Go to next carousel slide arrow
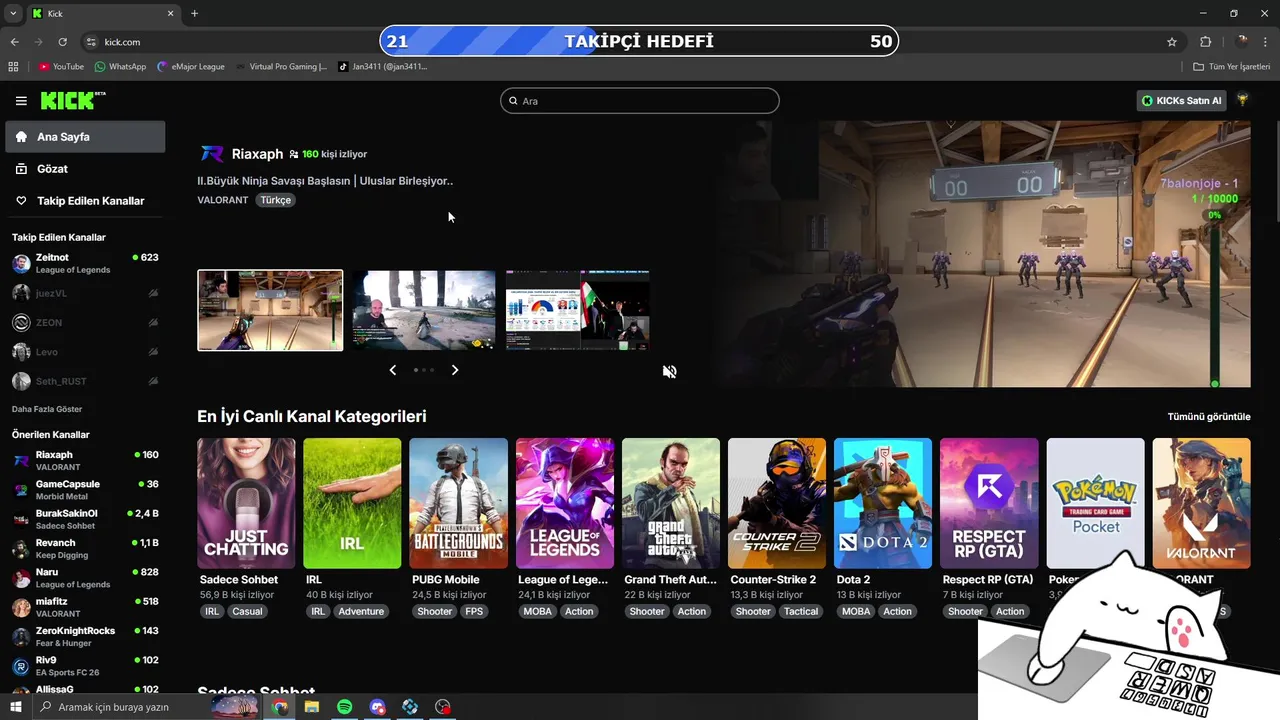Viewport: 1280px width, 720px height. pos(455,370)
